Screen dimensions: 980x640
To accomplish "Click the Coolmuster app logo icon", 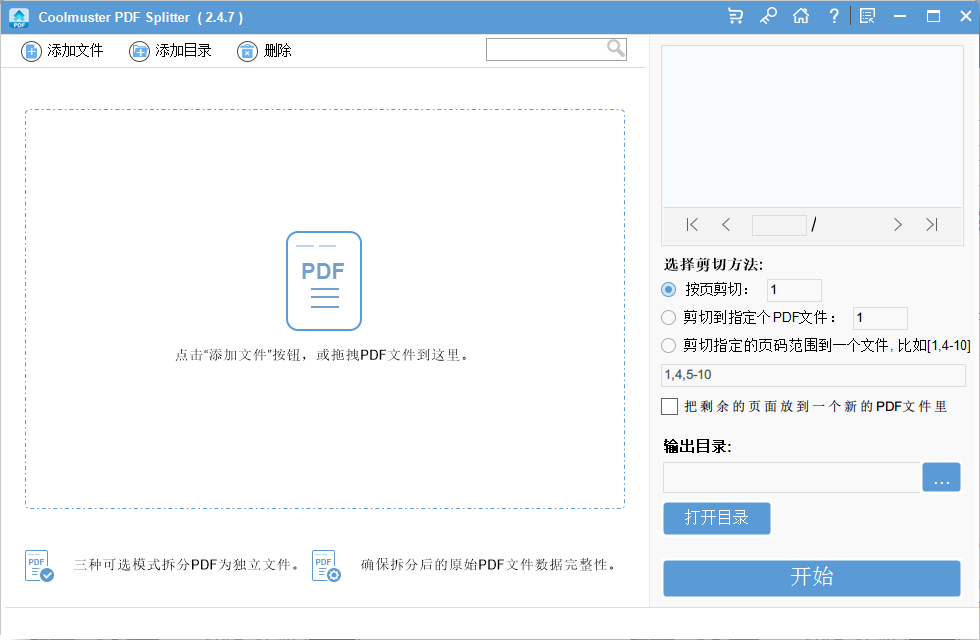I will [19, 17].
